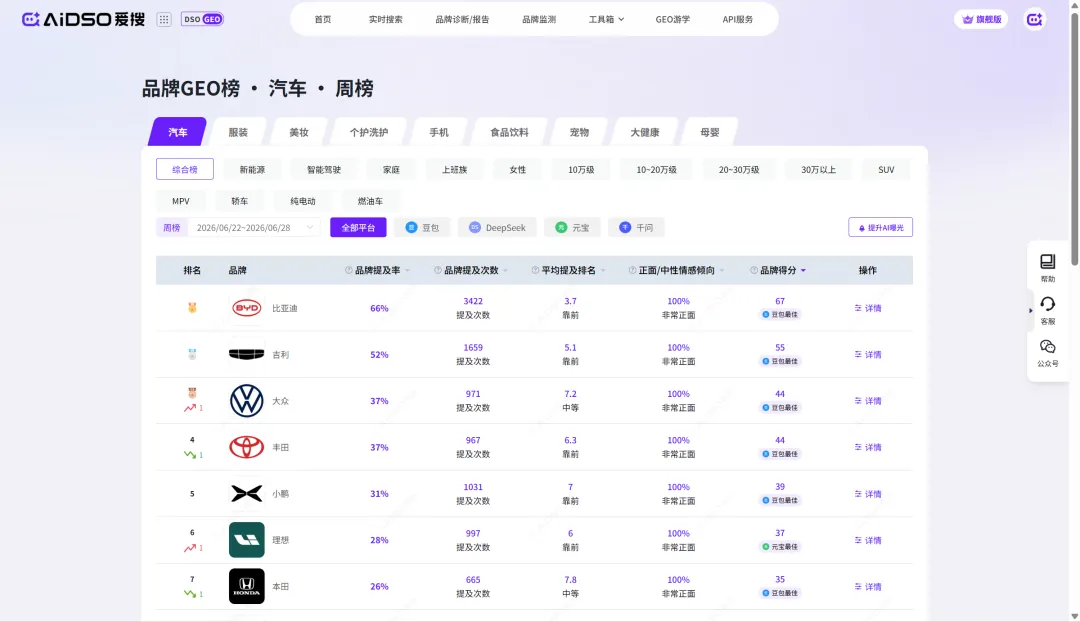Image resolution: width=1080 pixels, height=622 pixels.
Task: Click the 提升AI曝光 button
Action: 880,227
